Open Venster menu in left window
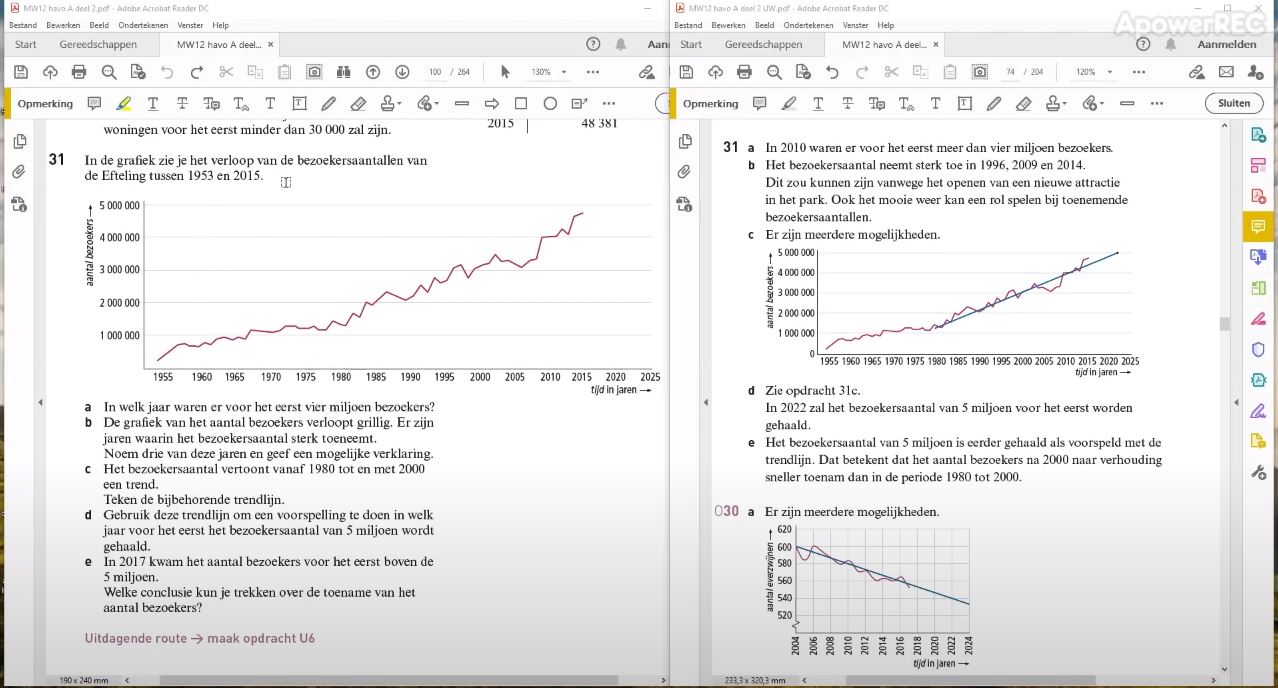1278x688 pixels. click(191, 25)
